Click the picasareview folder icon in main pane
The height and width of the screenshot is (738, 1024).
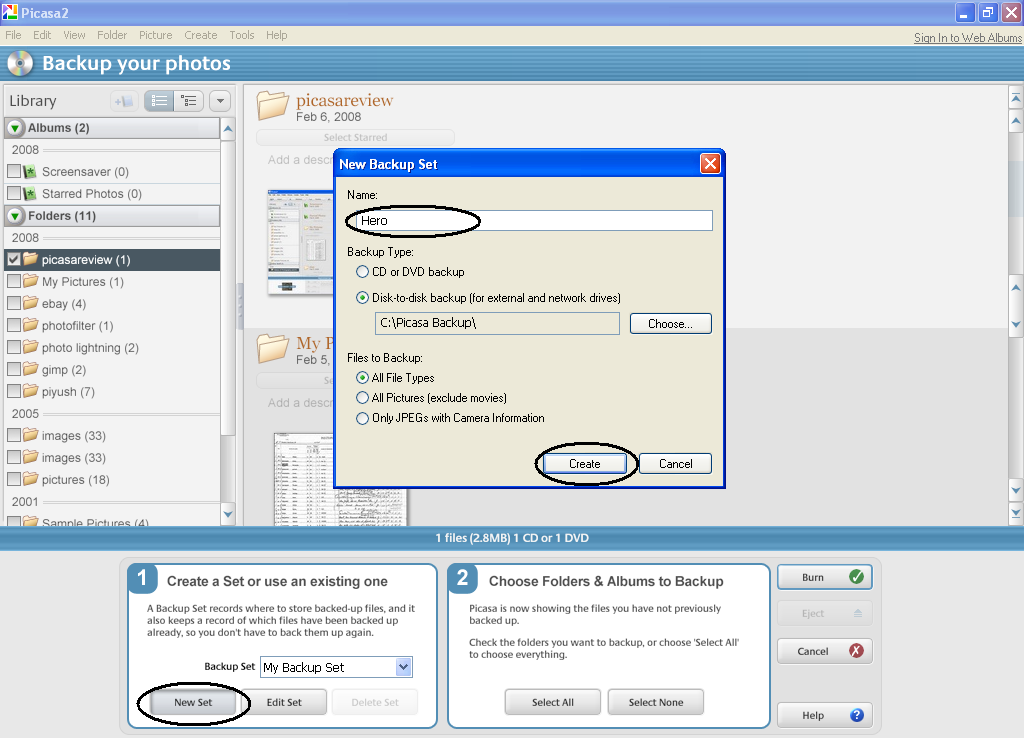(x=272, y=105)
